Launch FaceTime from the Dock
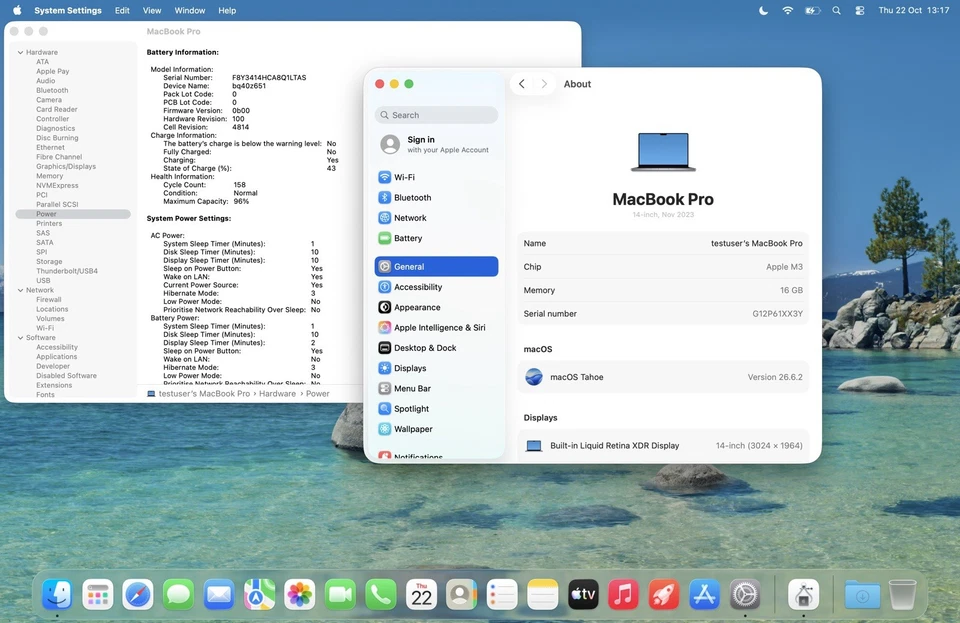Image resolution: width=960 pixels, height=623 pixels. point(340,594)
